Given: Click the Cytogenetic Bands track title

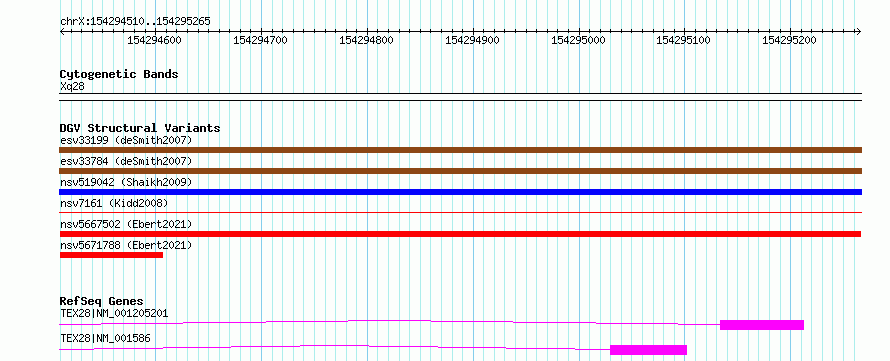Looking at the screenshot, I should click(119, 74).
